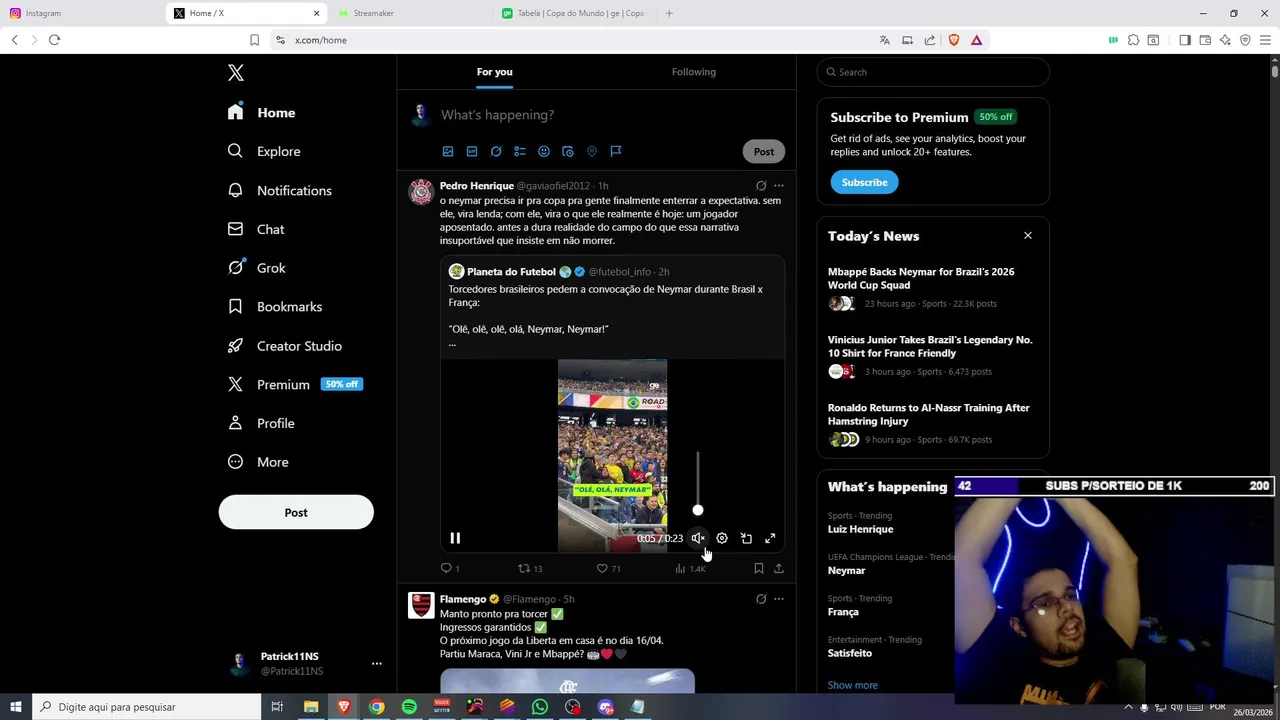
Task: Click Show more under What's happening
Action: [852, 685]
